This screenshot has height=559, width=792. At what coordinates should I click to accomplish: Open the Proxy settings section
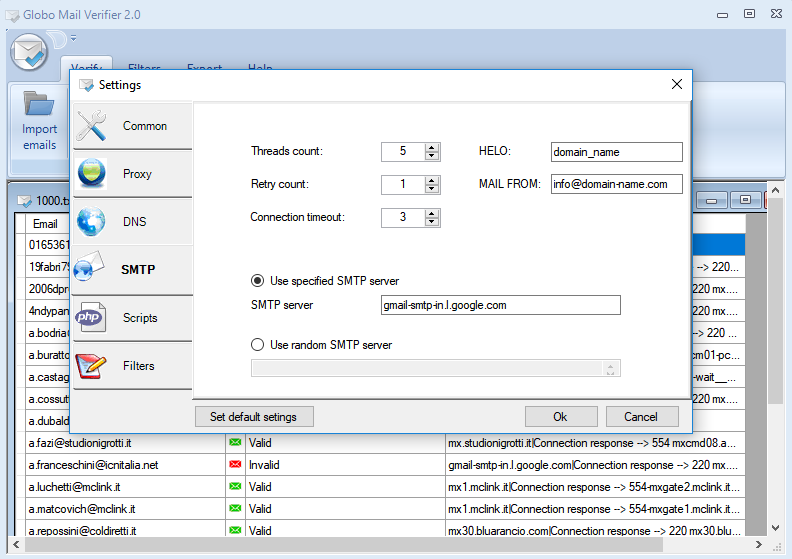(132, 174)
